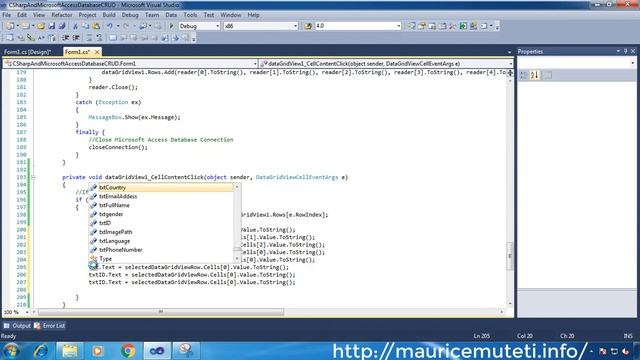Image resolution: width=640 pixels, height=360 pixels.
Task: Click the Save icon in toolbar
Action: tap(51, 26)
